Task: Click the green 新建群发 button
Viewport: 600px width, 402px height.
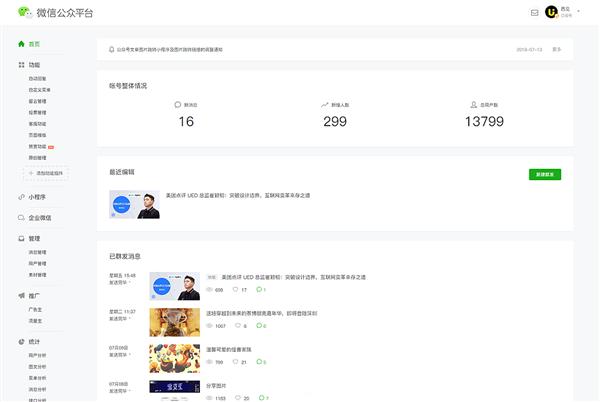Action: (545, 174)
